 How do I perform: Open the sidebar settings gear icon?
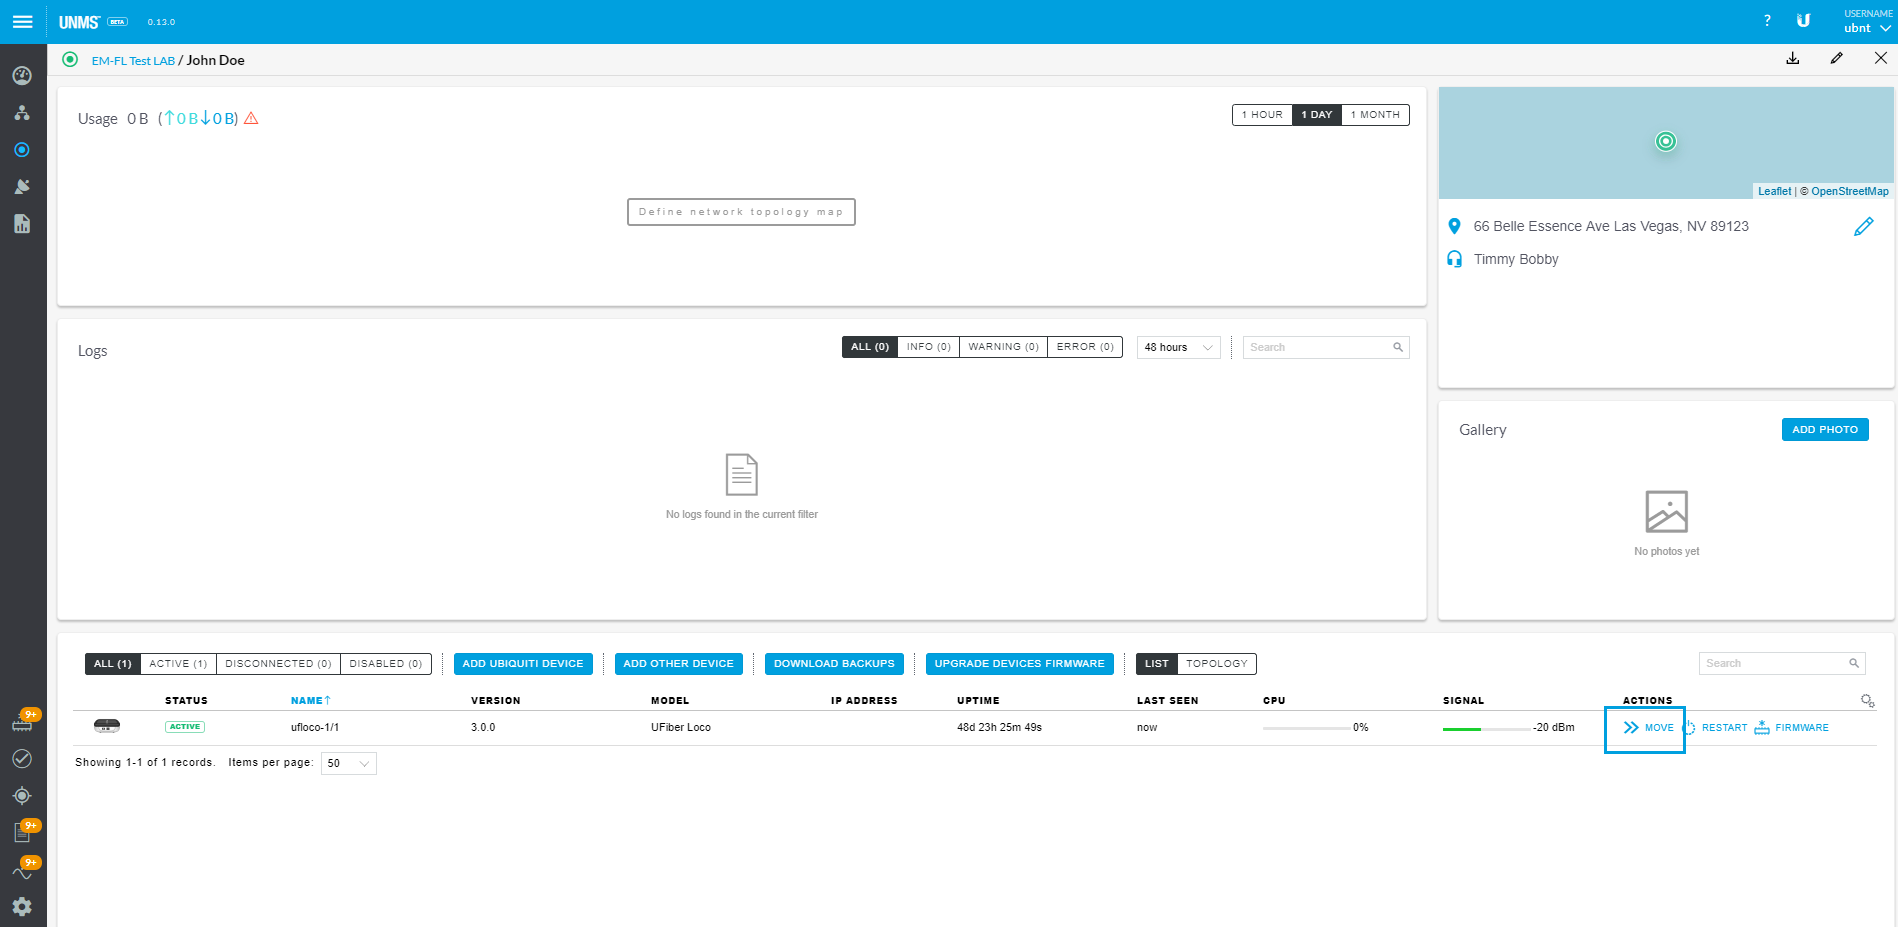pyautogui.click(x=22, y=906)
